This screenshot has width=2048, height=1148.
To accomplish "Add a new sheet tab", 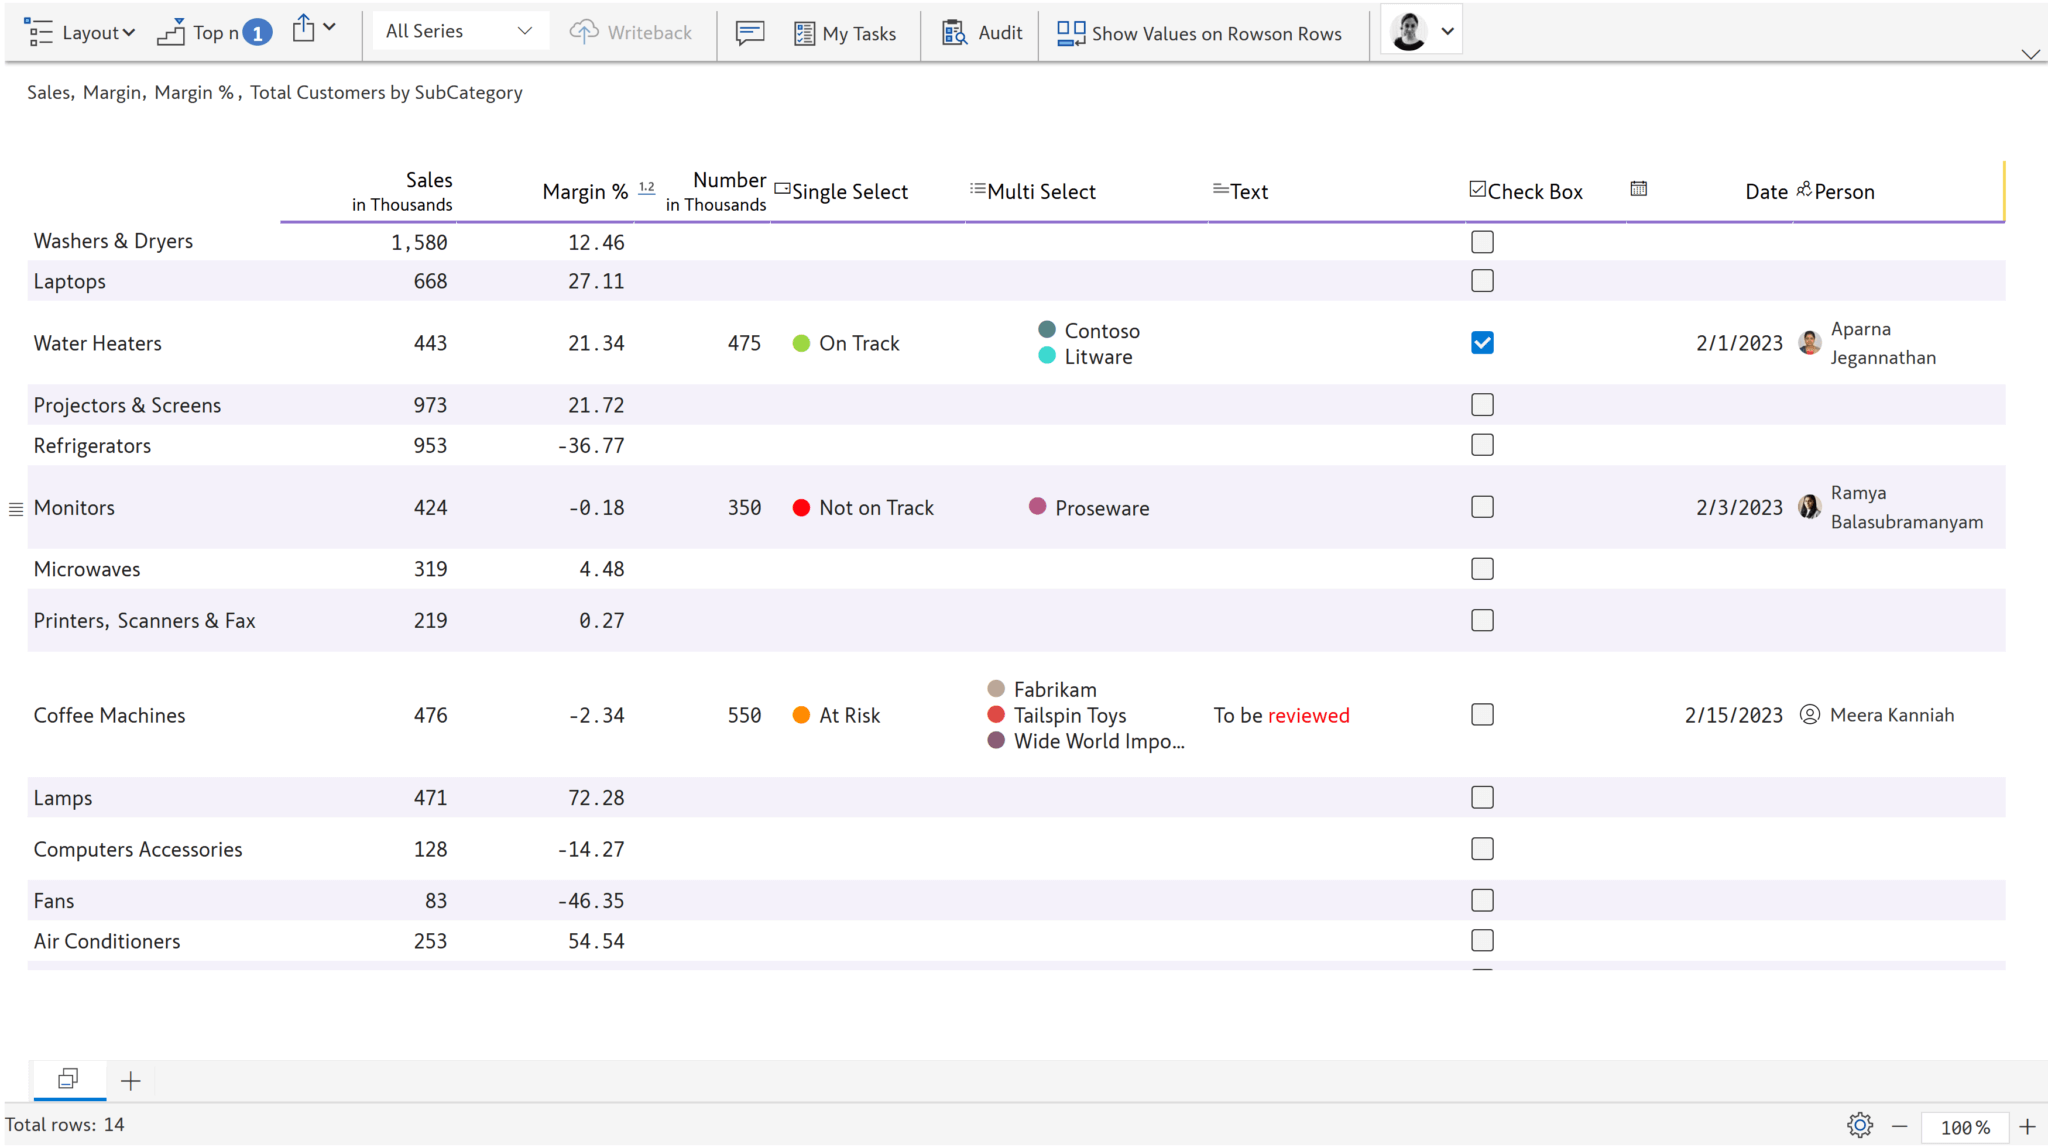I will (131, 1081).
